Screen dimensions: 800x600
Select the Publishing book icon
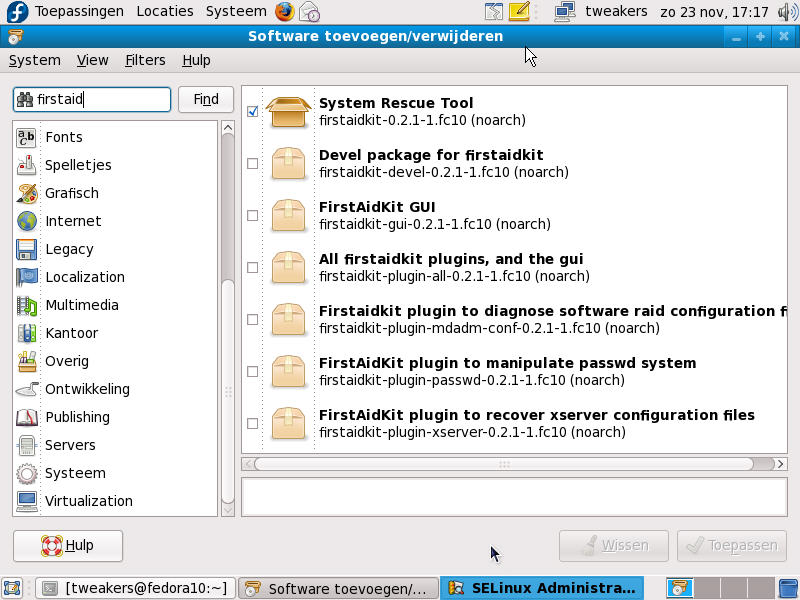pyautogui.click(x=26, y=417)
